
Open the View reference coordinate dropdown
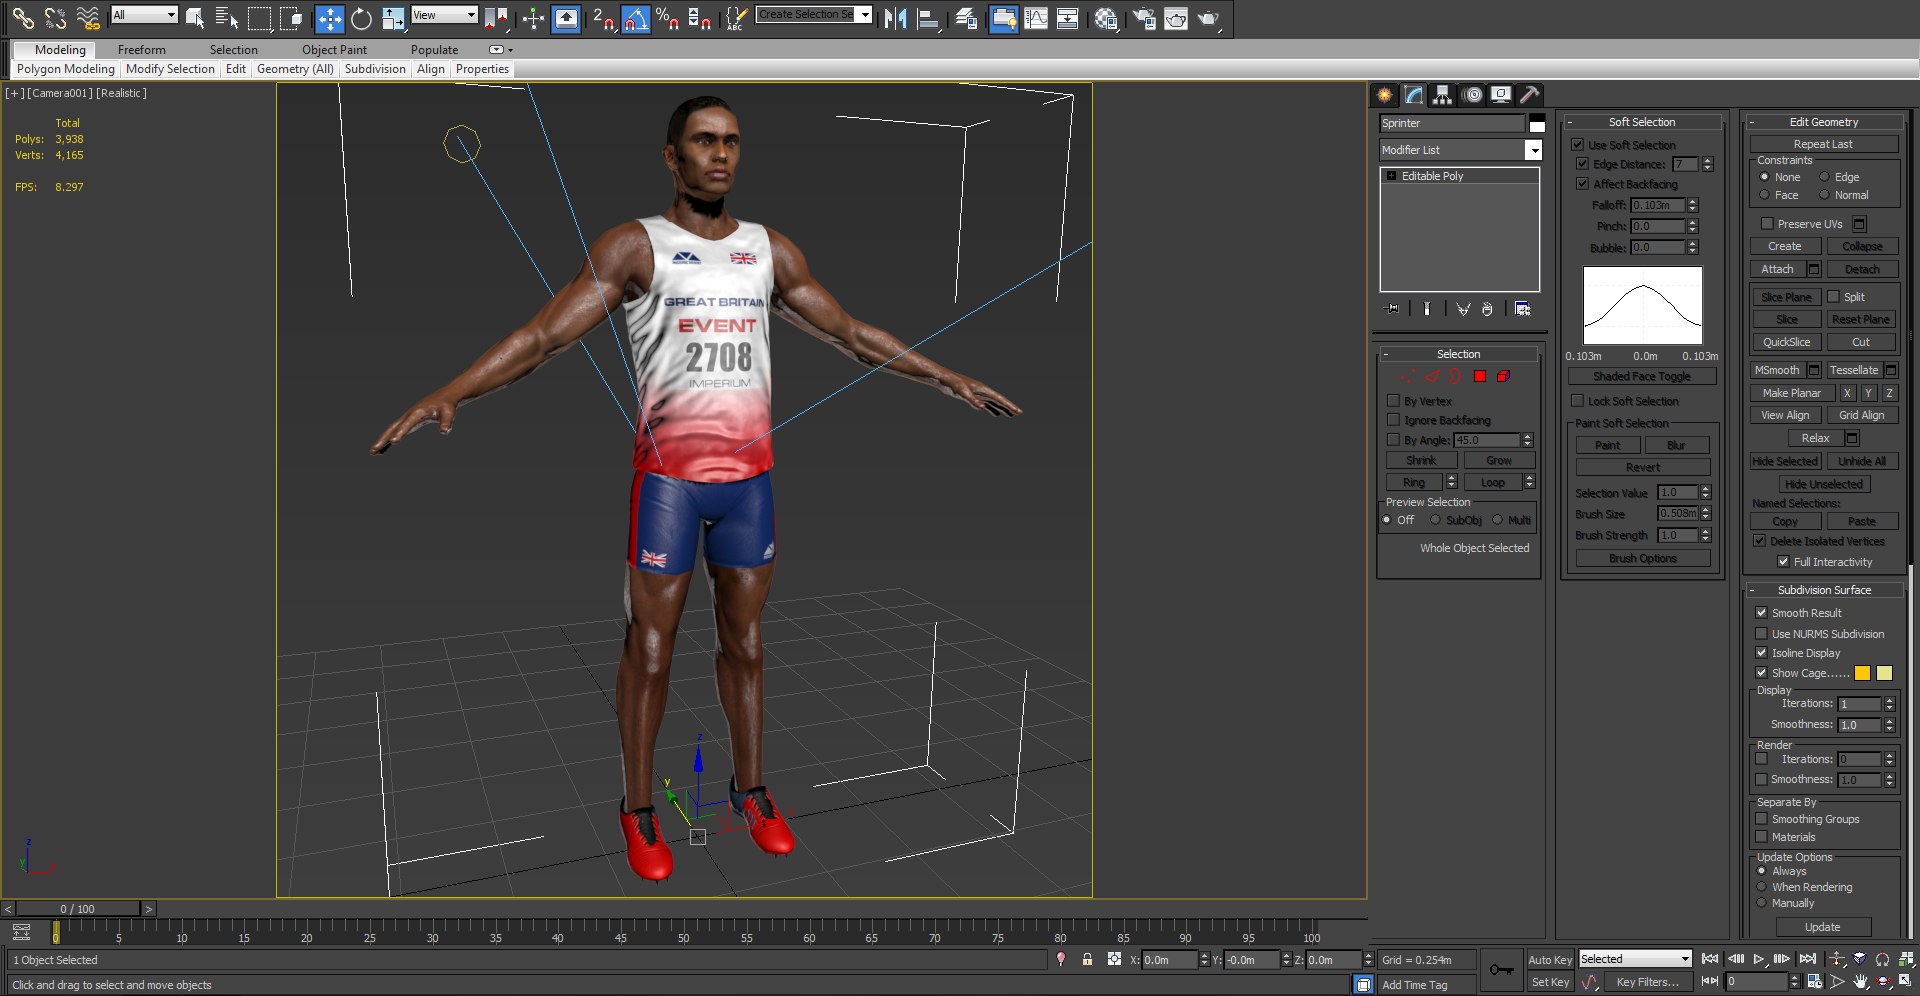point(444,14)
